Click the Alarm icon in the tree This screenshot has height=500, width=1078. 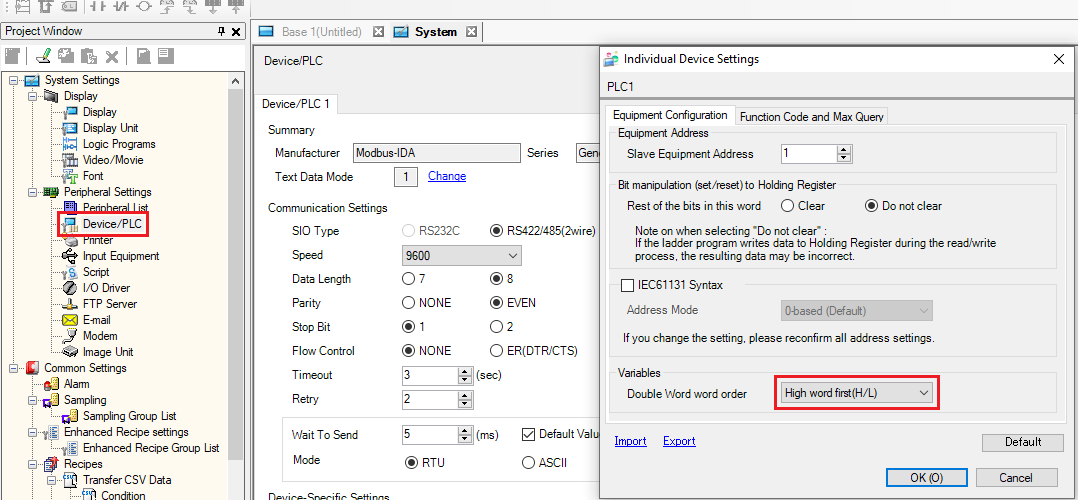tap(52, 384)
